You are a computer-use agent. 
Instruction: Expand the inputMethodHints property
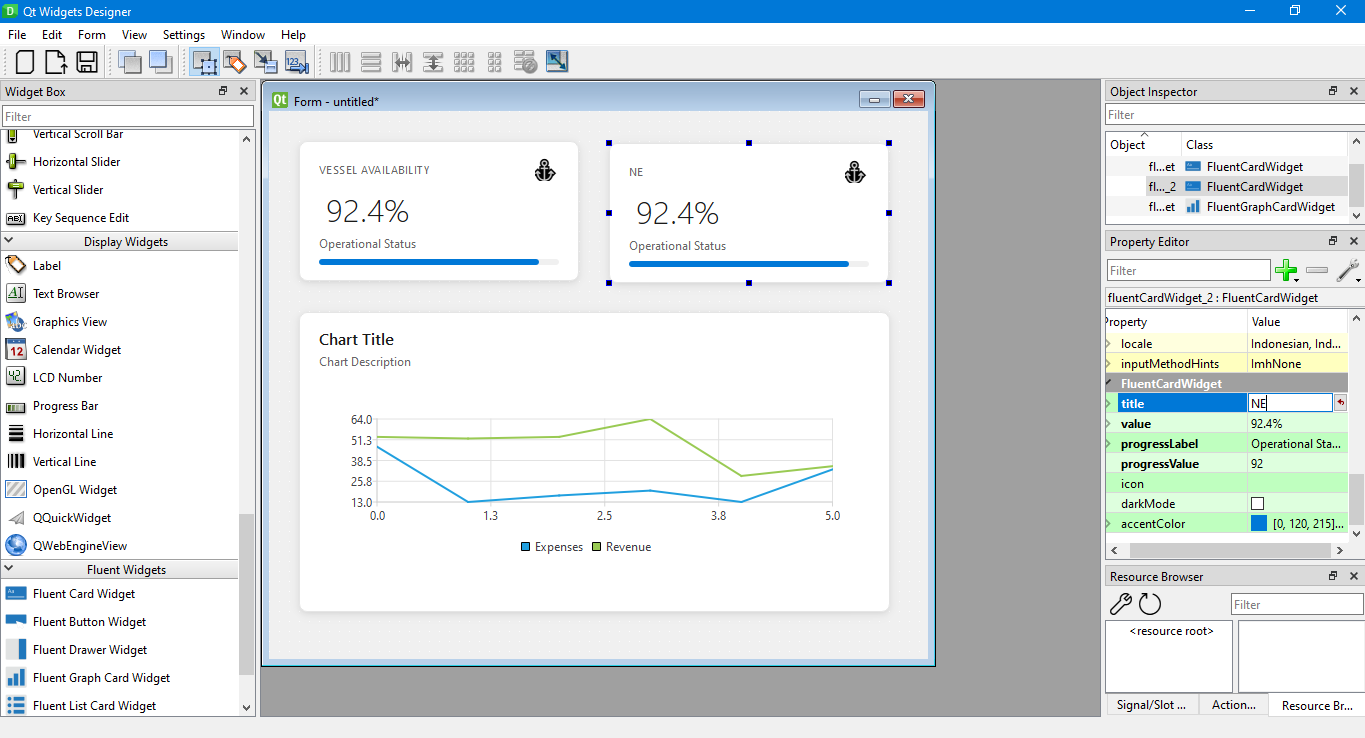[x=1108, y=363]
